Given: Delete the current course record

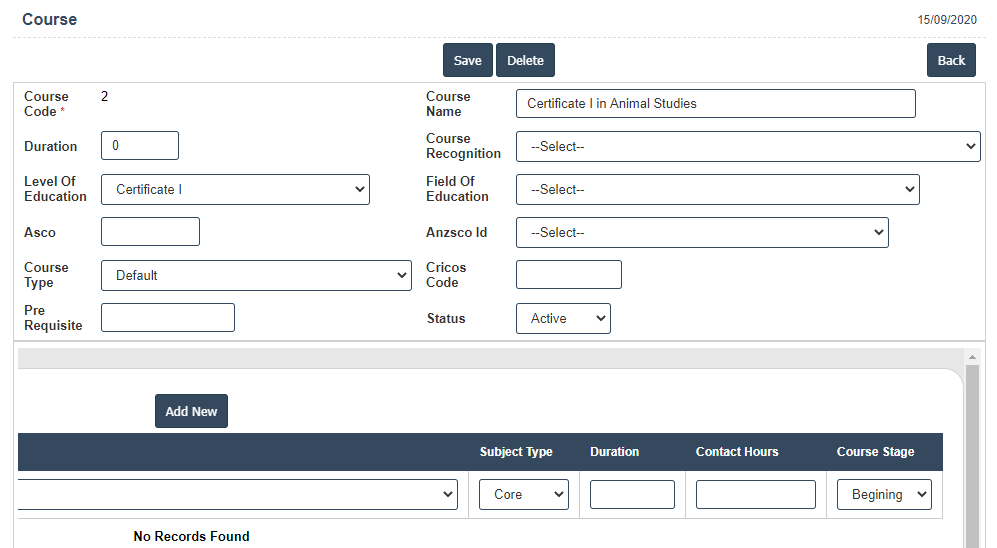Looking at the screenshot, I should tap(525, 60).
